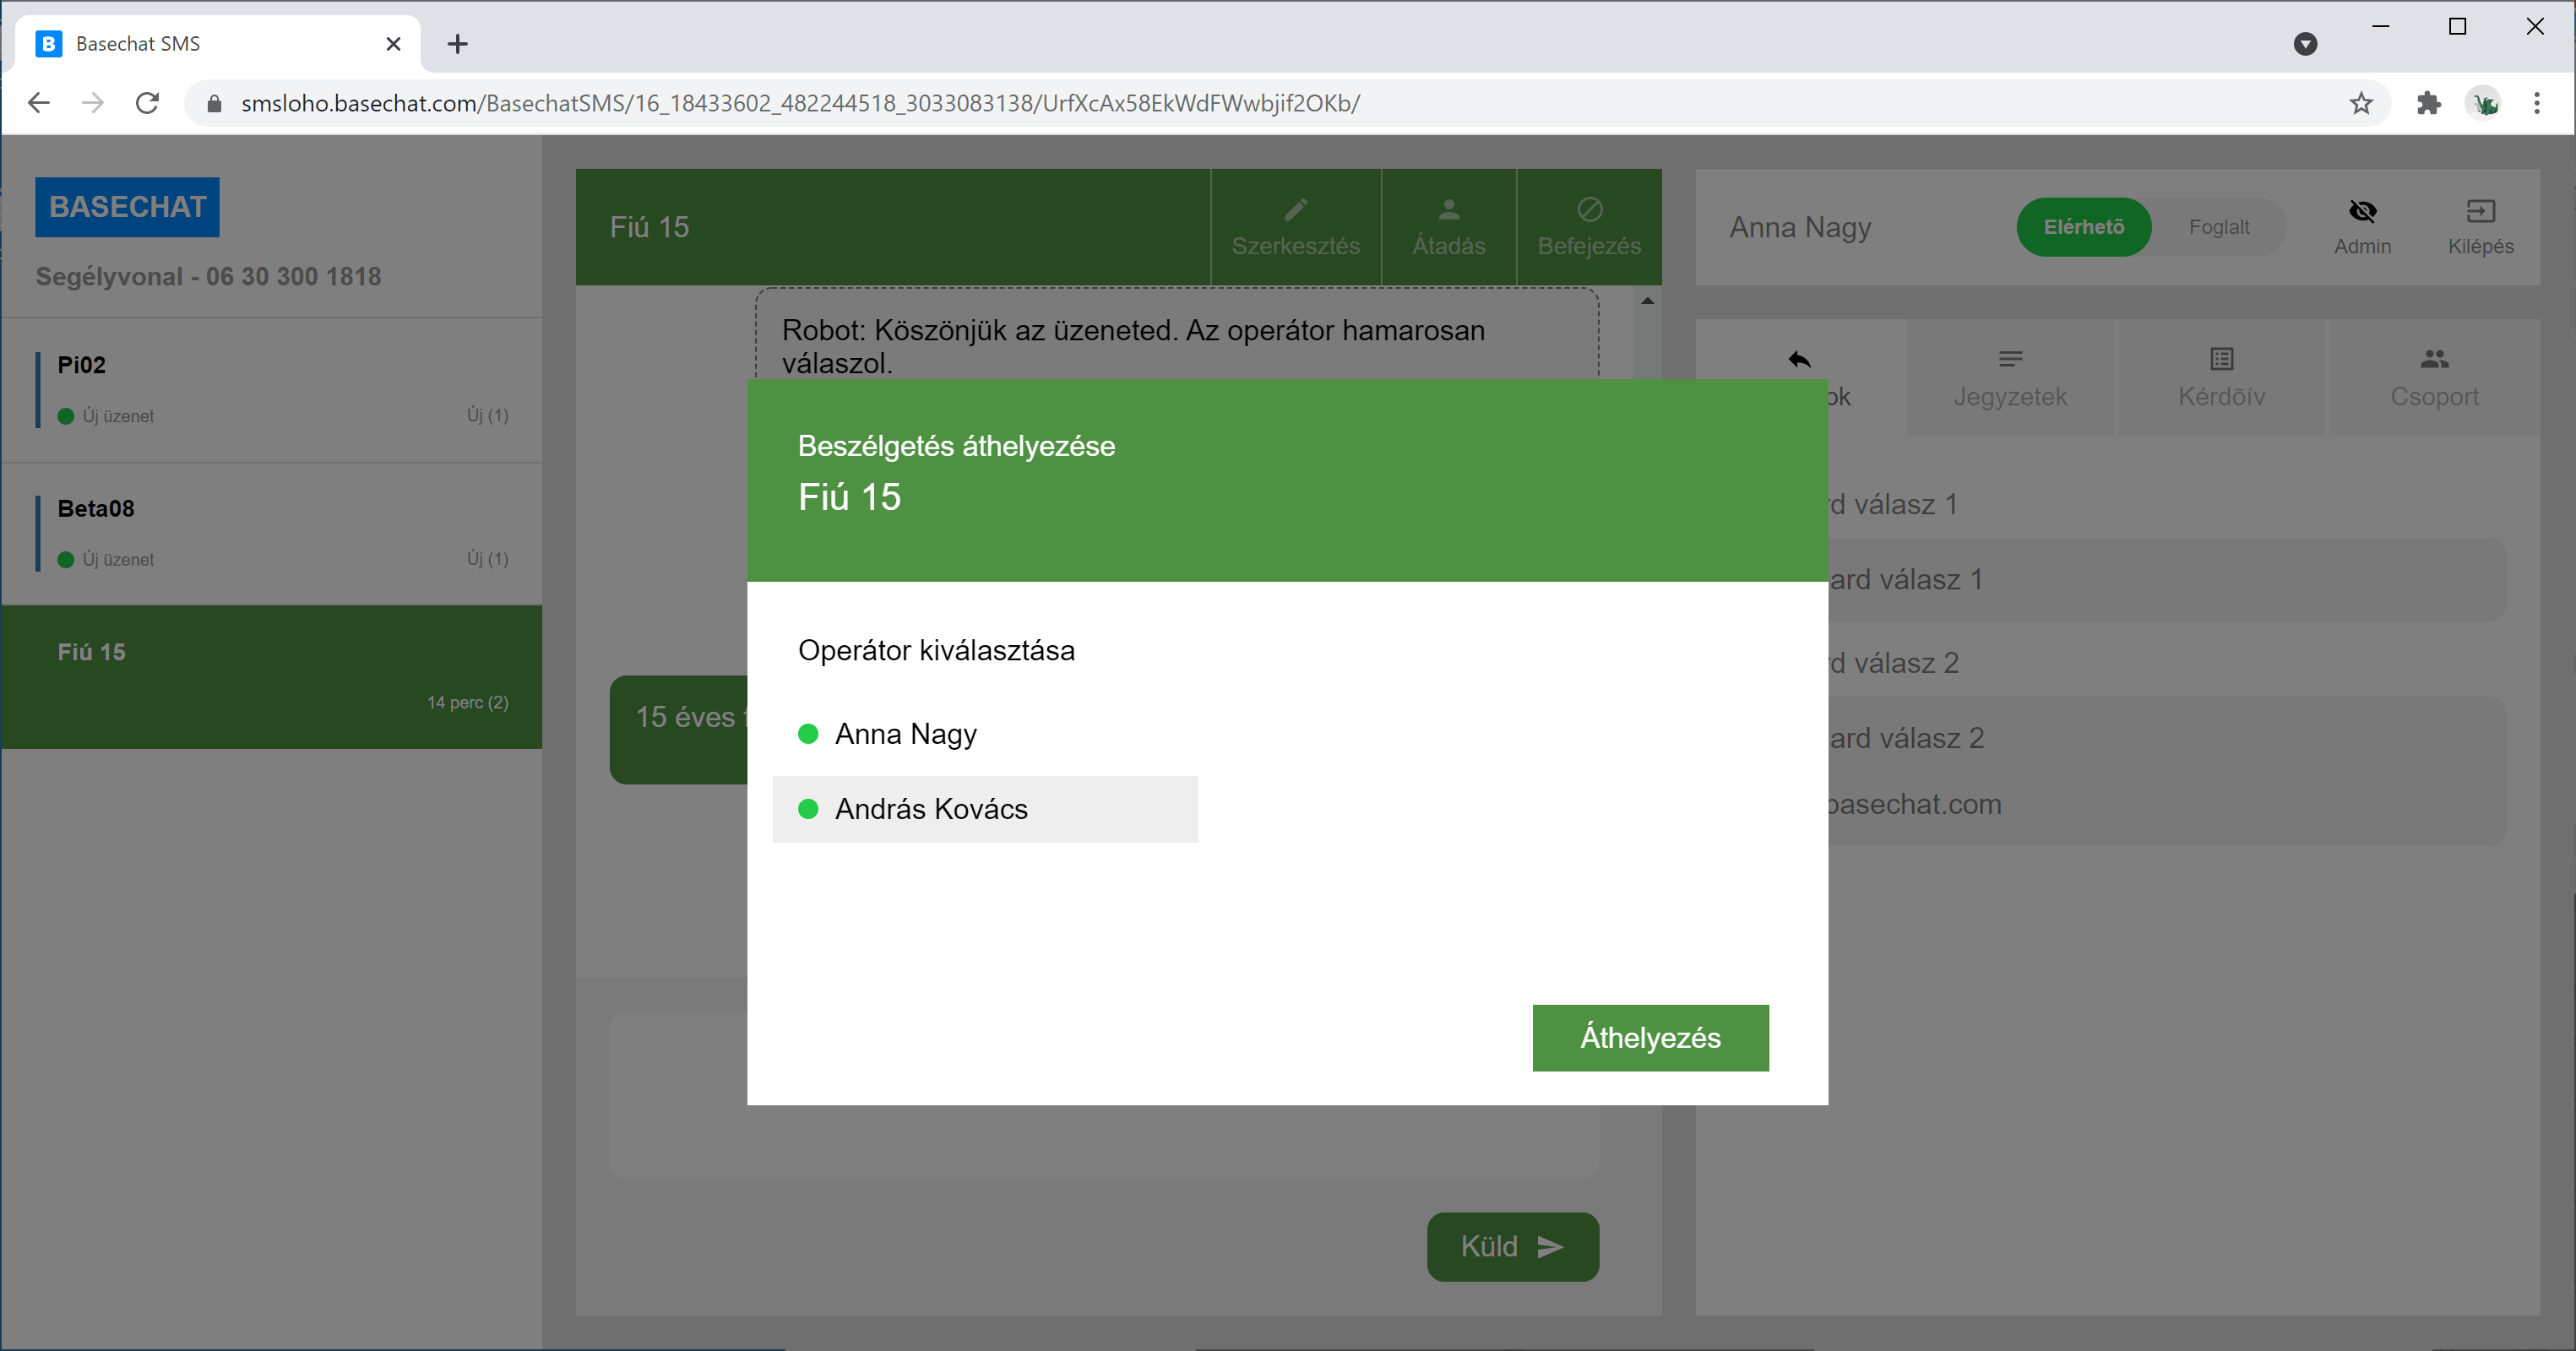Toggle the Admin visibility eye icon
The width and height of the screenshot is (2576, 1351).
[x=2362, y=211]
